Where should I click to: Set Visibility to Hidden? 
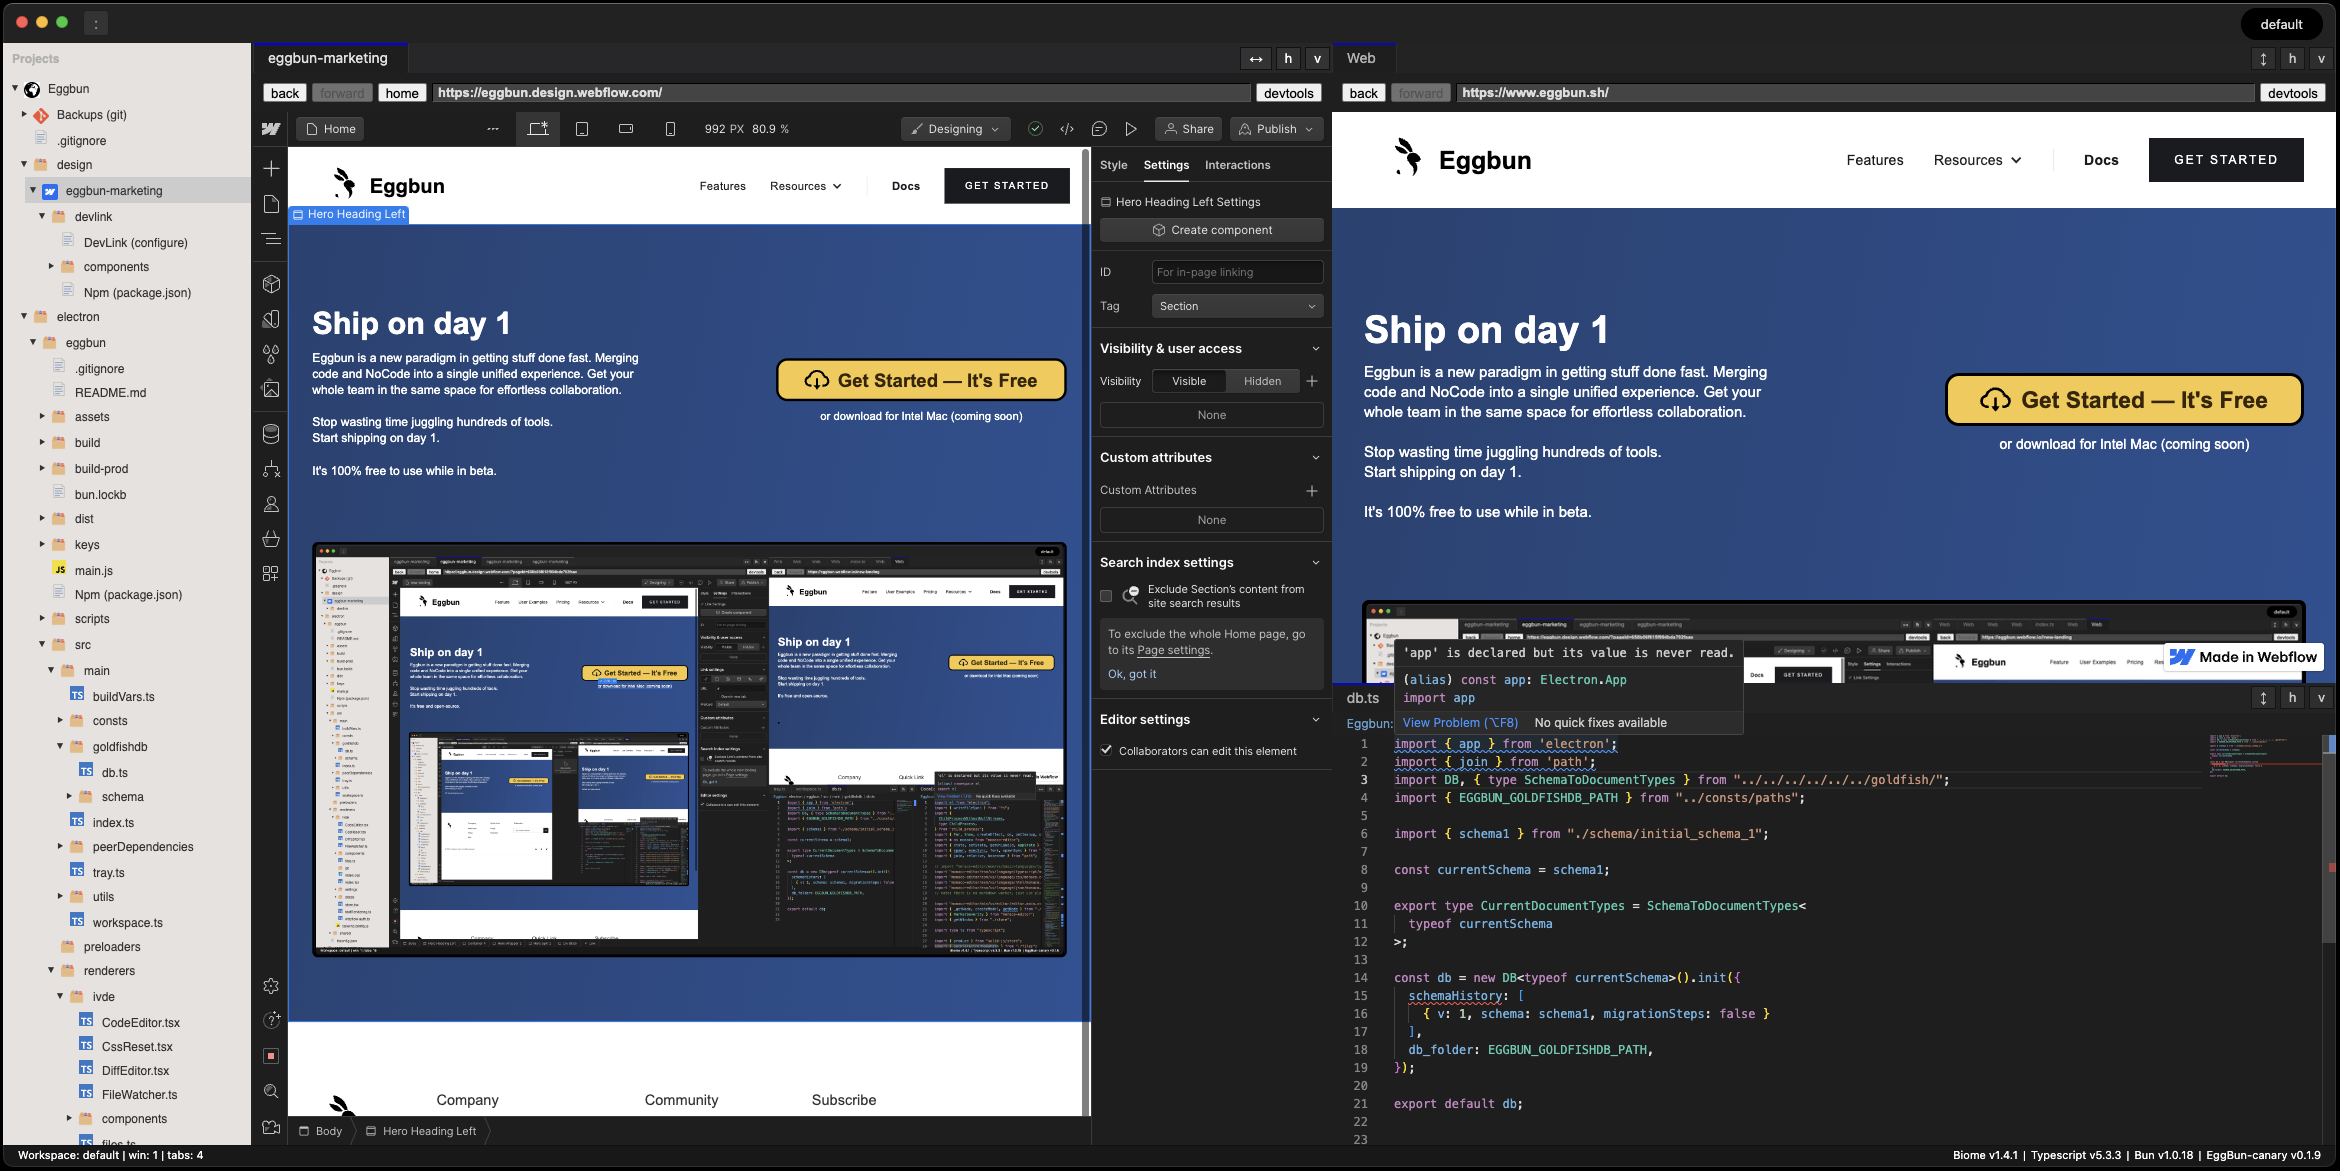click(1262, 381)
